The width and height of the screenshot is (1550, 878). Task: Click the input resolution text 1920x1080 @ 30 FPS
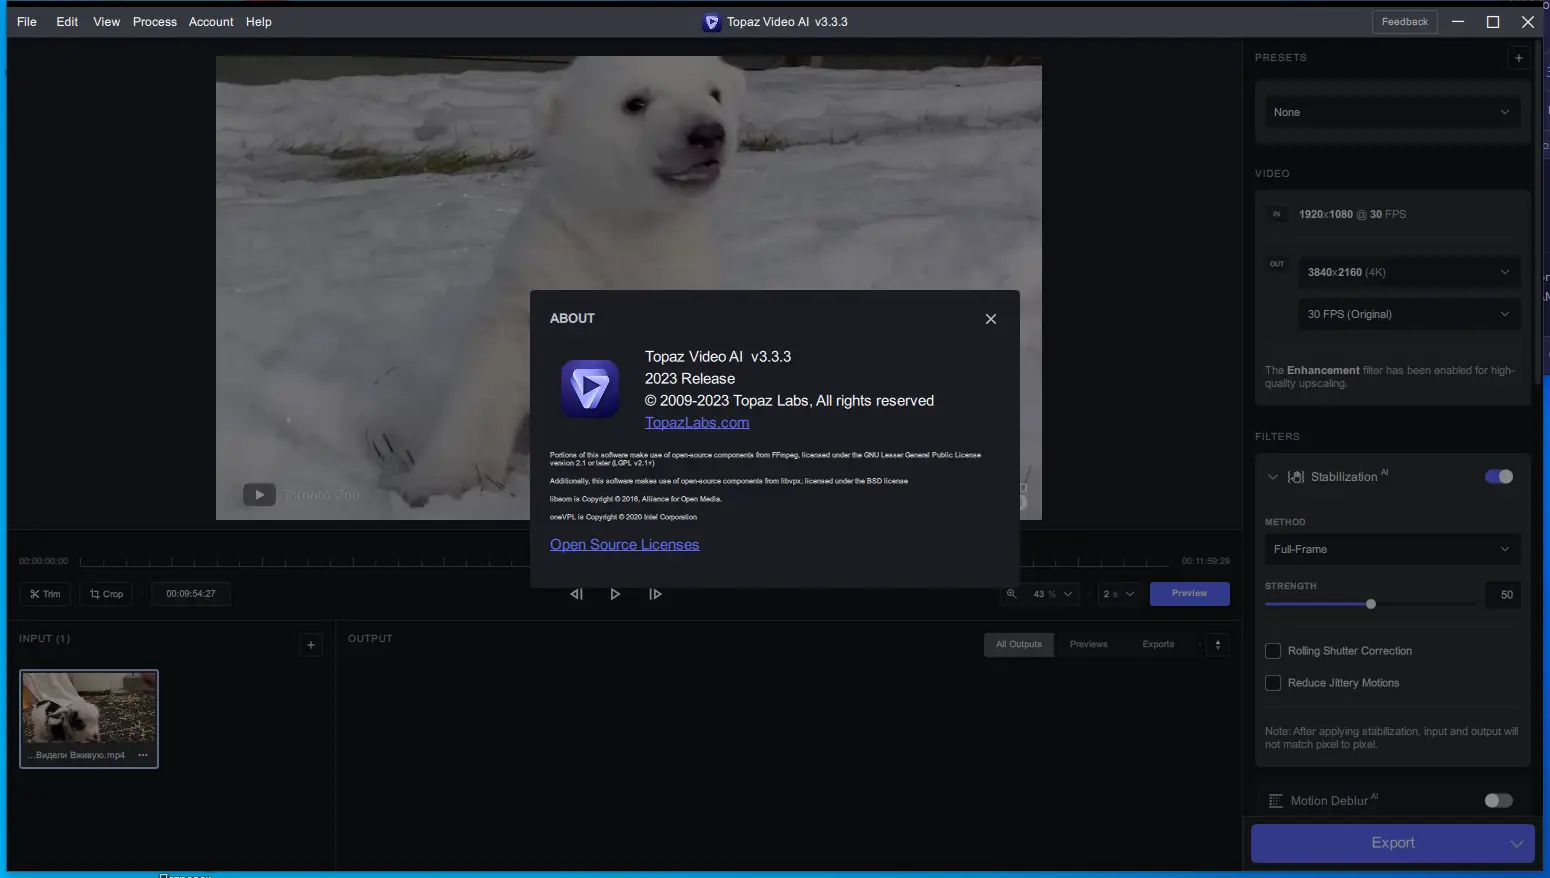1352,214
